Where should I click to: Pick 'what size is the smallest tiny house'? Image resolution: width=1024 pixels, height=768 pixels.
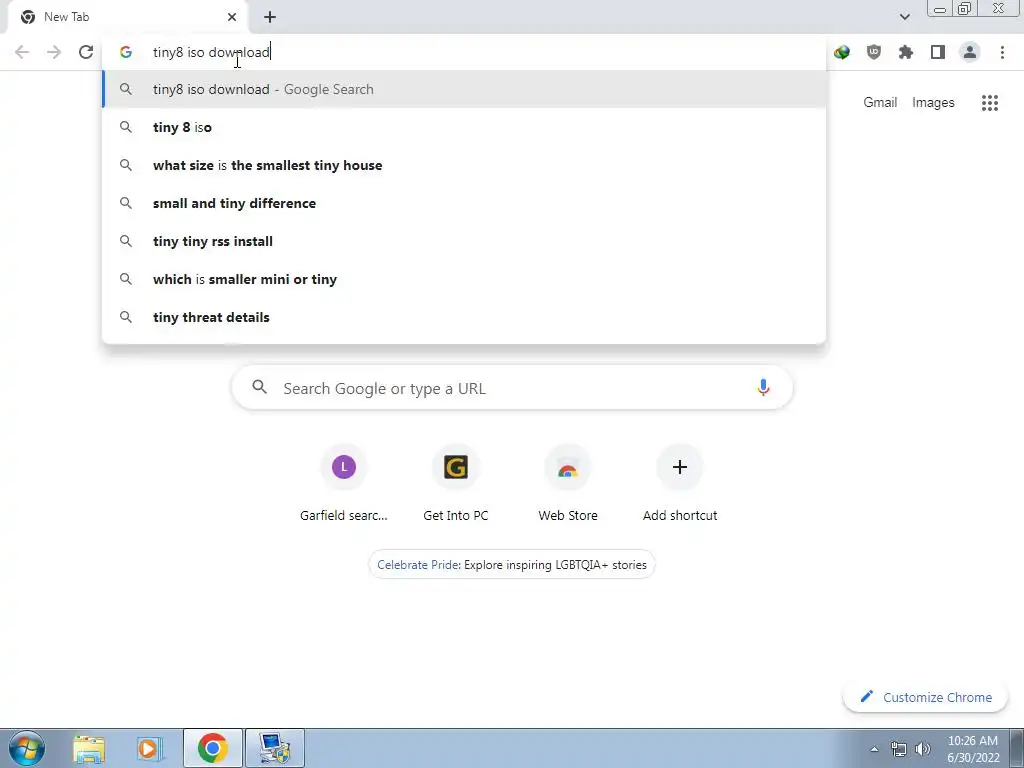pyautogui.click(x=464, y=165)
